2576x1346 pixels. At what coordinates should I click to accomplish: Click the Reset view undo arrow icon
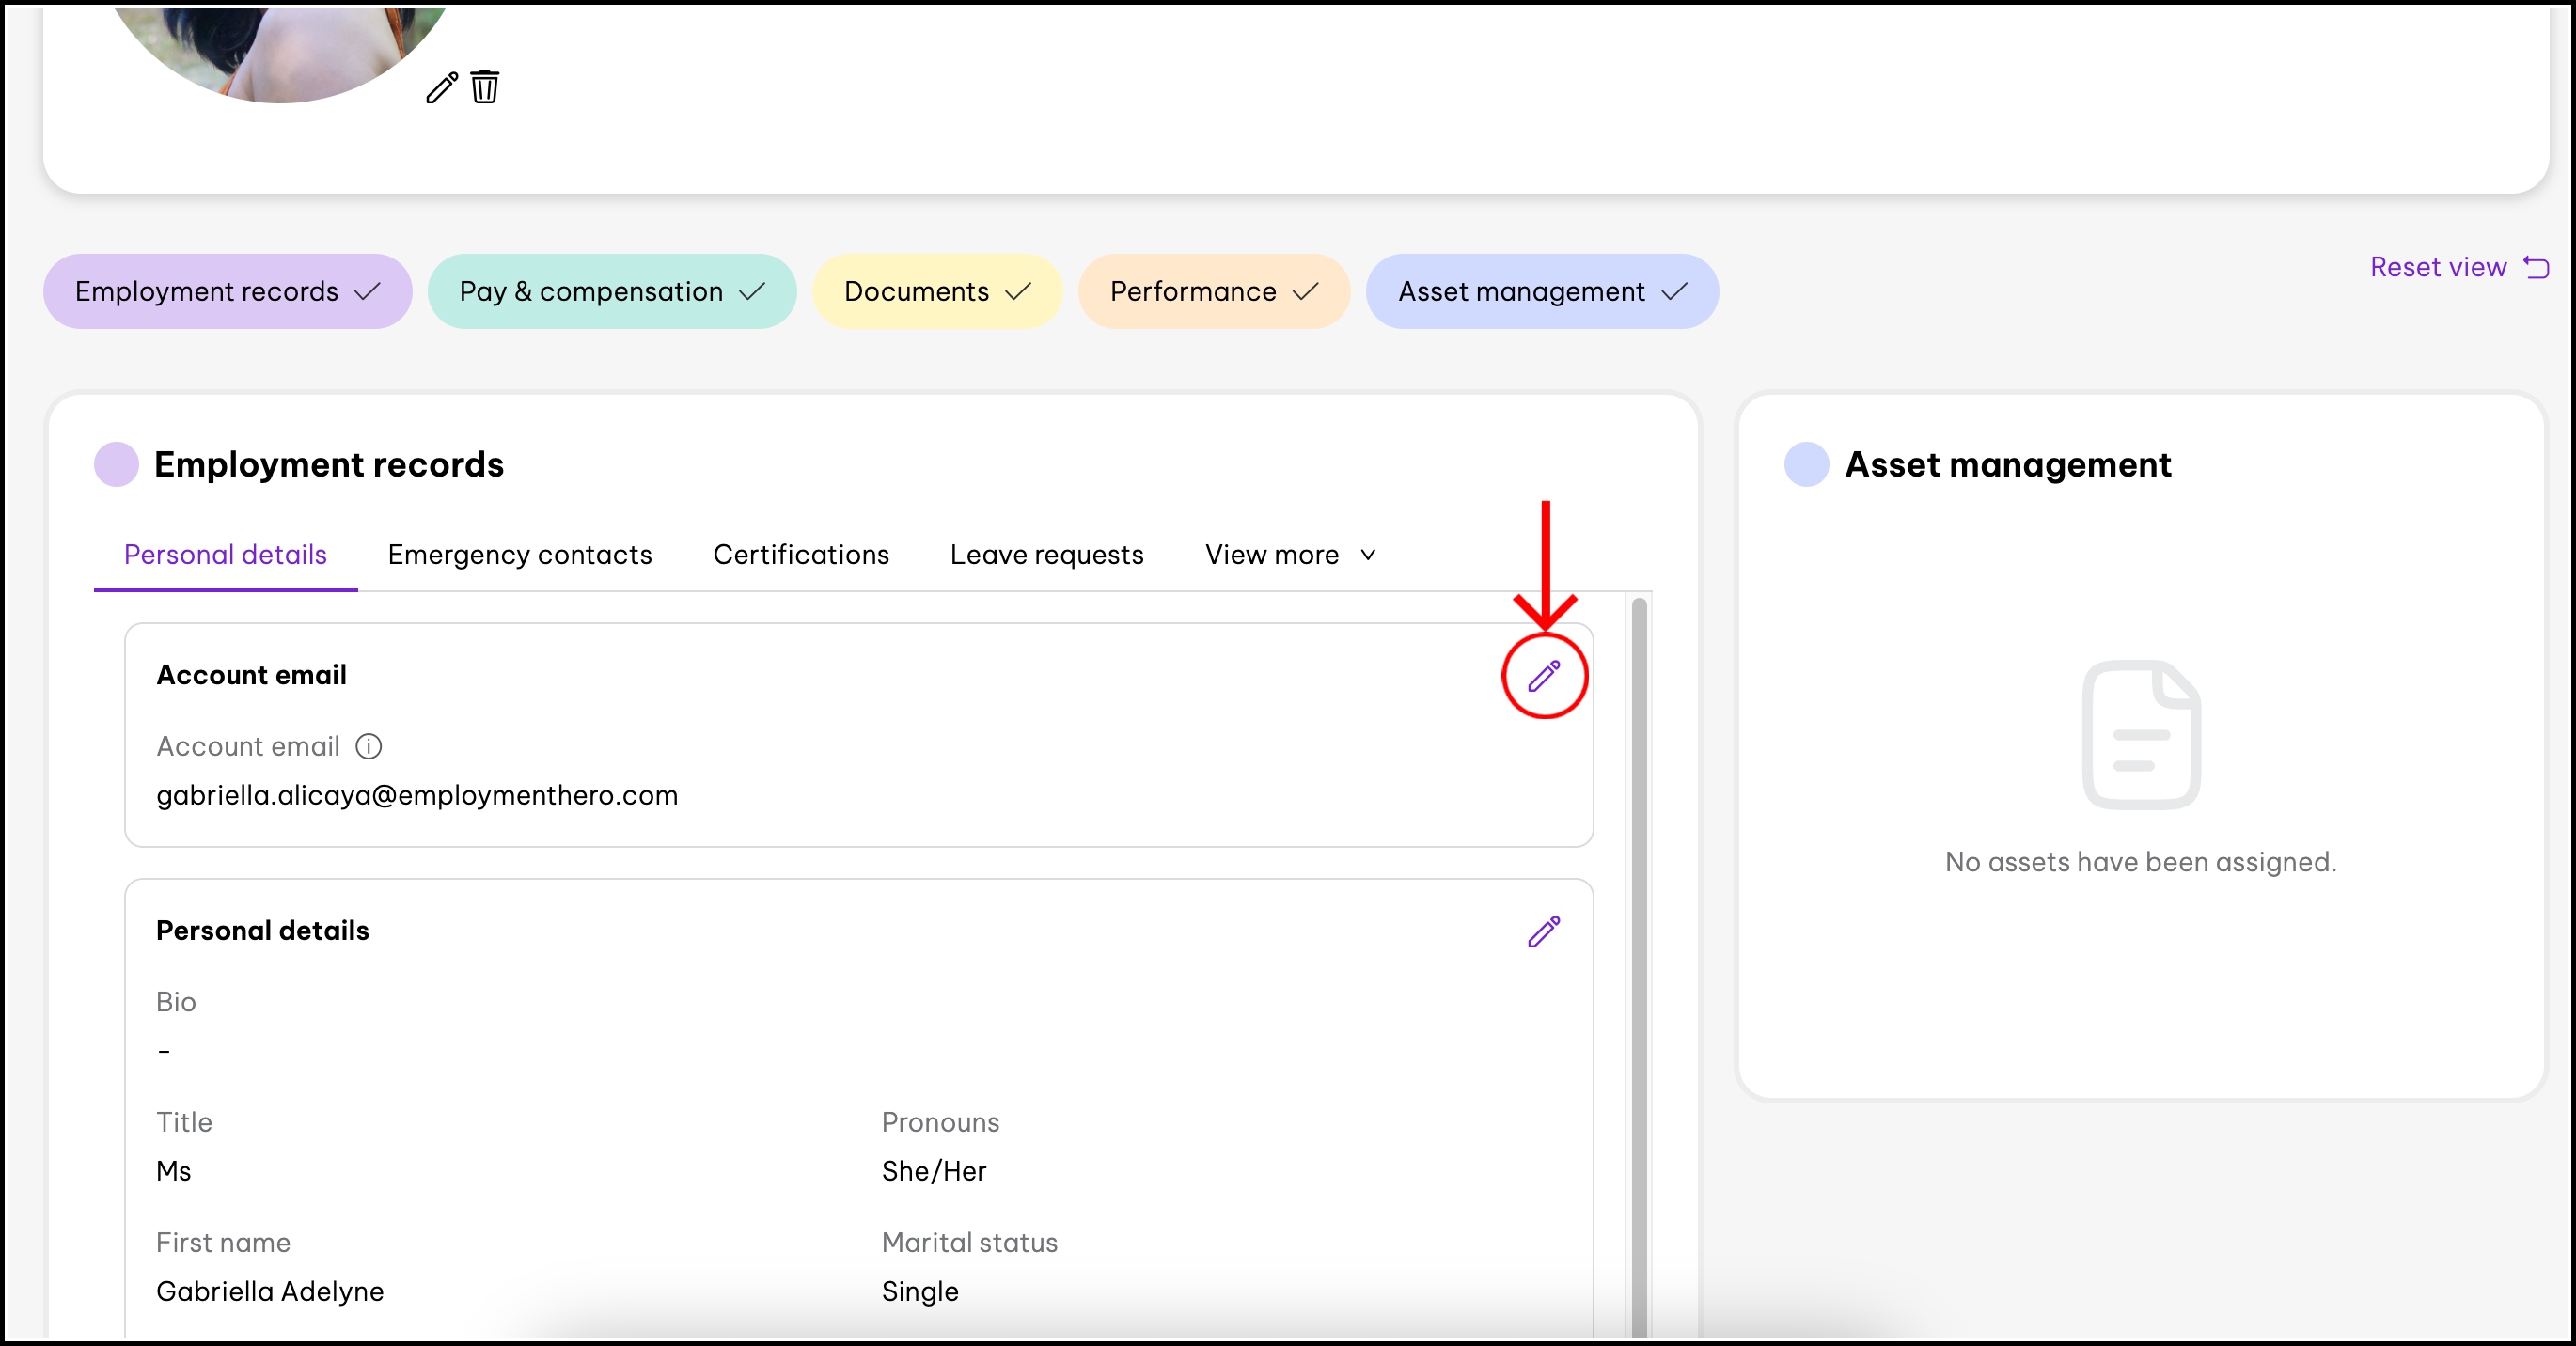pos(2536,267)
